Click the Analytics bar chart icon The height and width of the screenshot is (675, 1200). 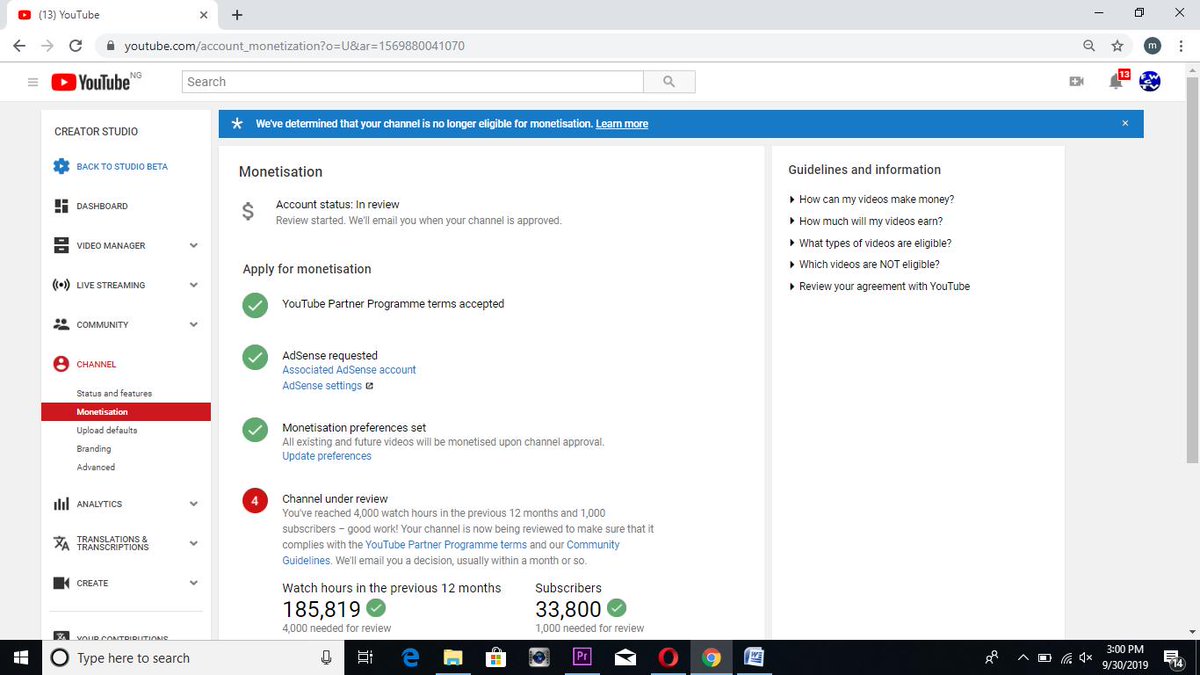[61, 504]
